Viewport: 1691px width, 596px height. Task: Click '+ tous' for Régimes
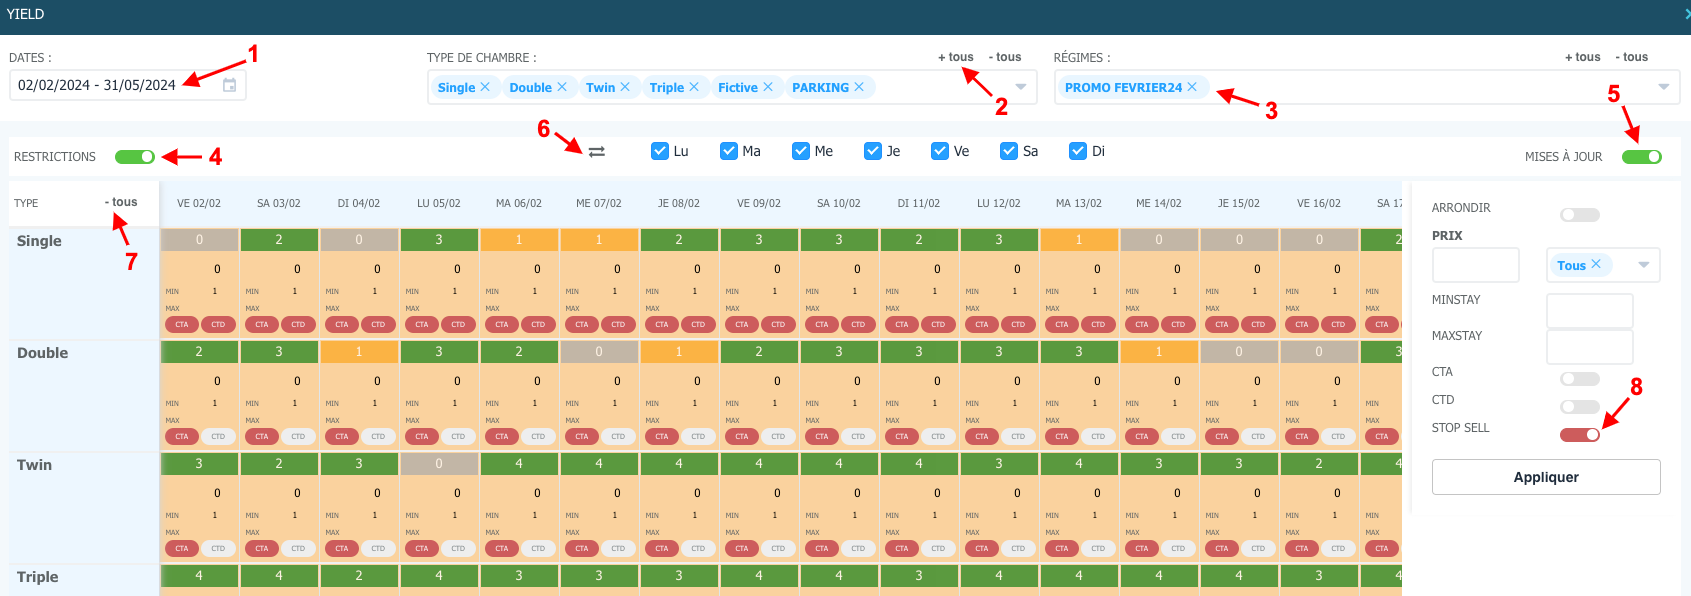tap(1583, 57)
